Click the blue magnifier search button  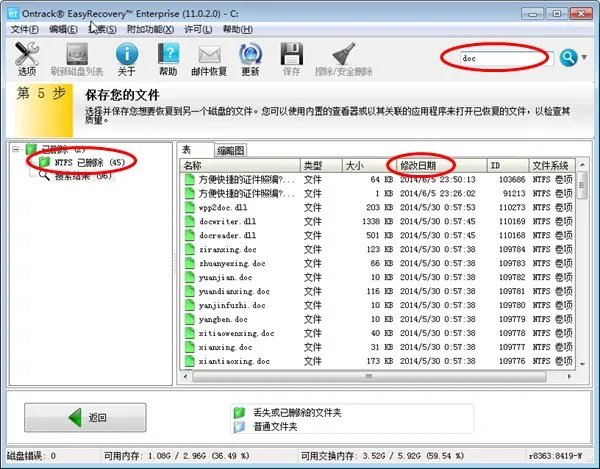(568, 58)
